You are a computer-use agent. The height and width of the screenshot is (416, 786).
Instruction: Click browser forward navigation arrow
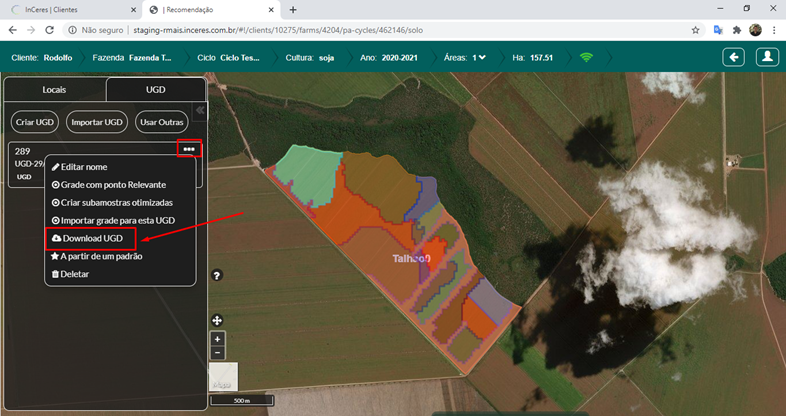pyautogui.click(x=31, y=30)
